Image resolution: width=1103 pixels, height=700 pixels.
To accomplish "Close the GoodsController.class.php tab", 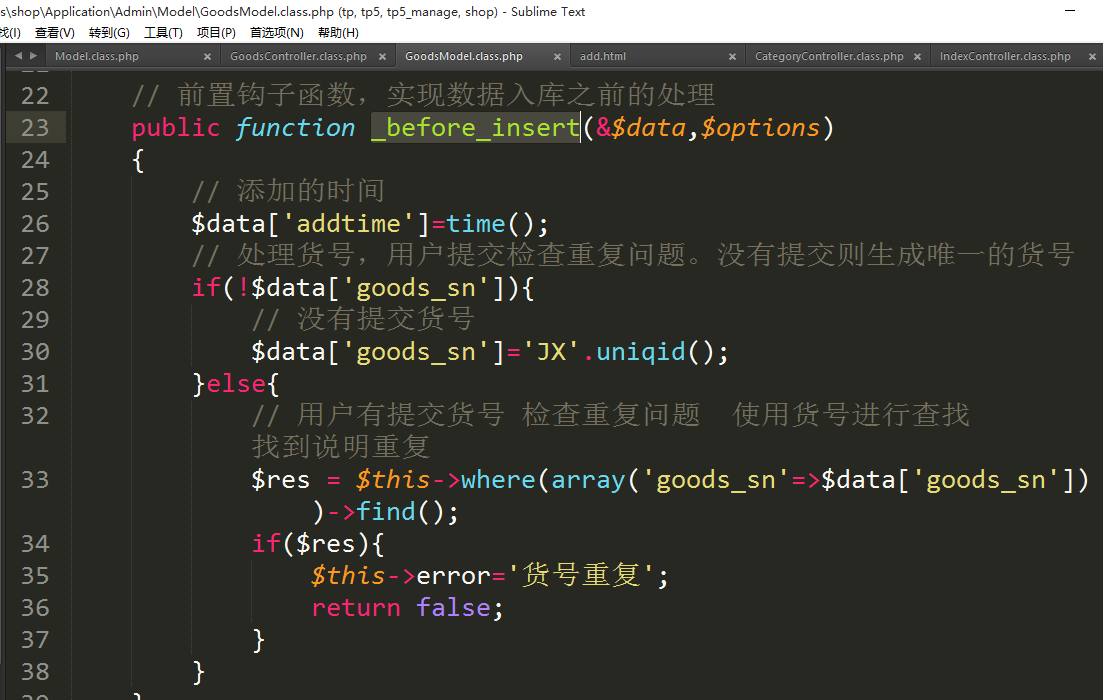I will [382, 57].
